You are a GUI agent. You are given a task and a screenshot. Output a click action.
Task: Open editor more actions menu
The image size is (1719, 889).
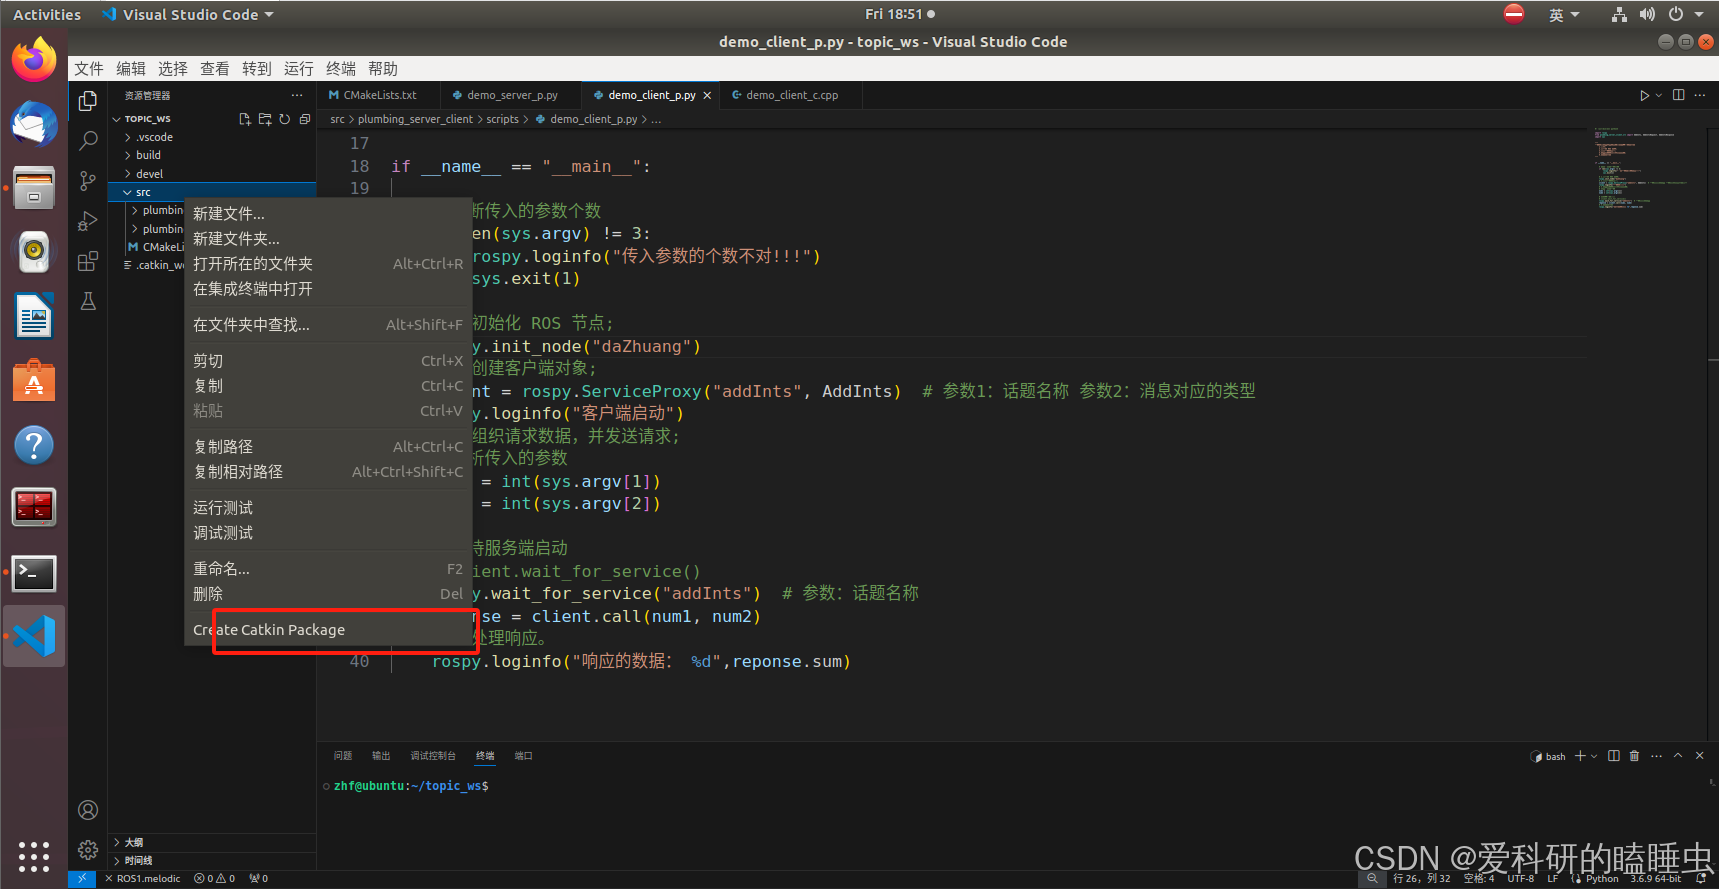pos(1700,95)
